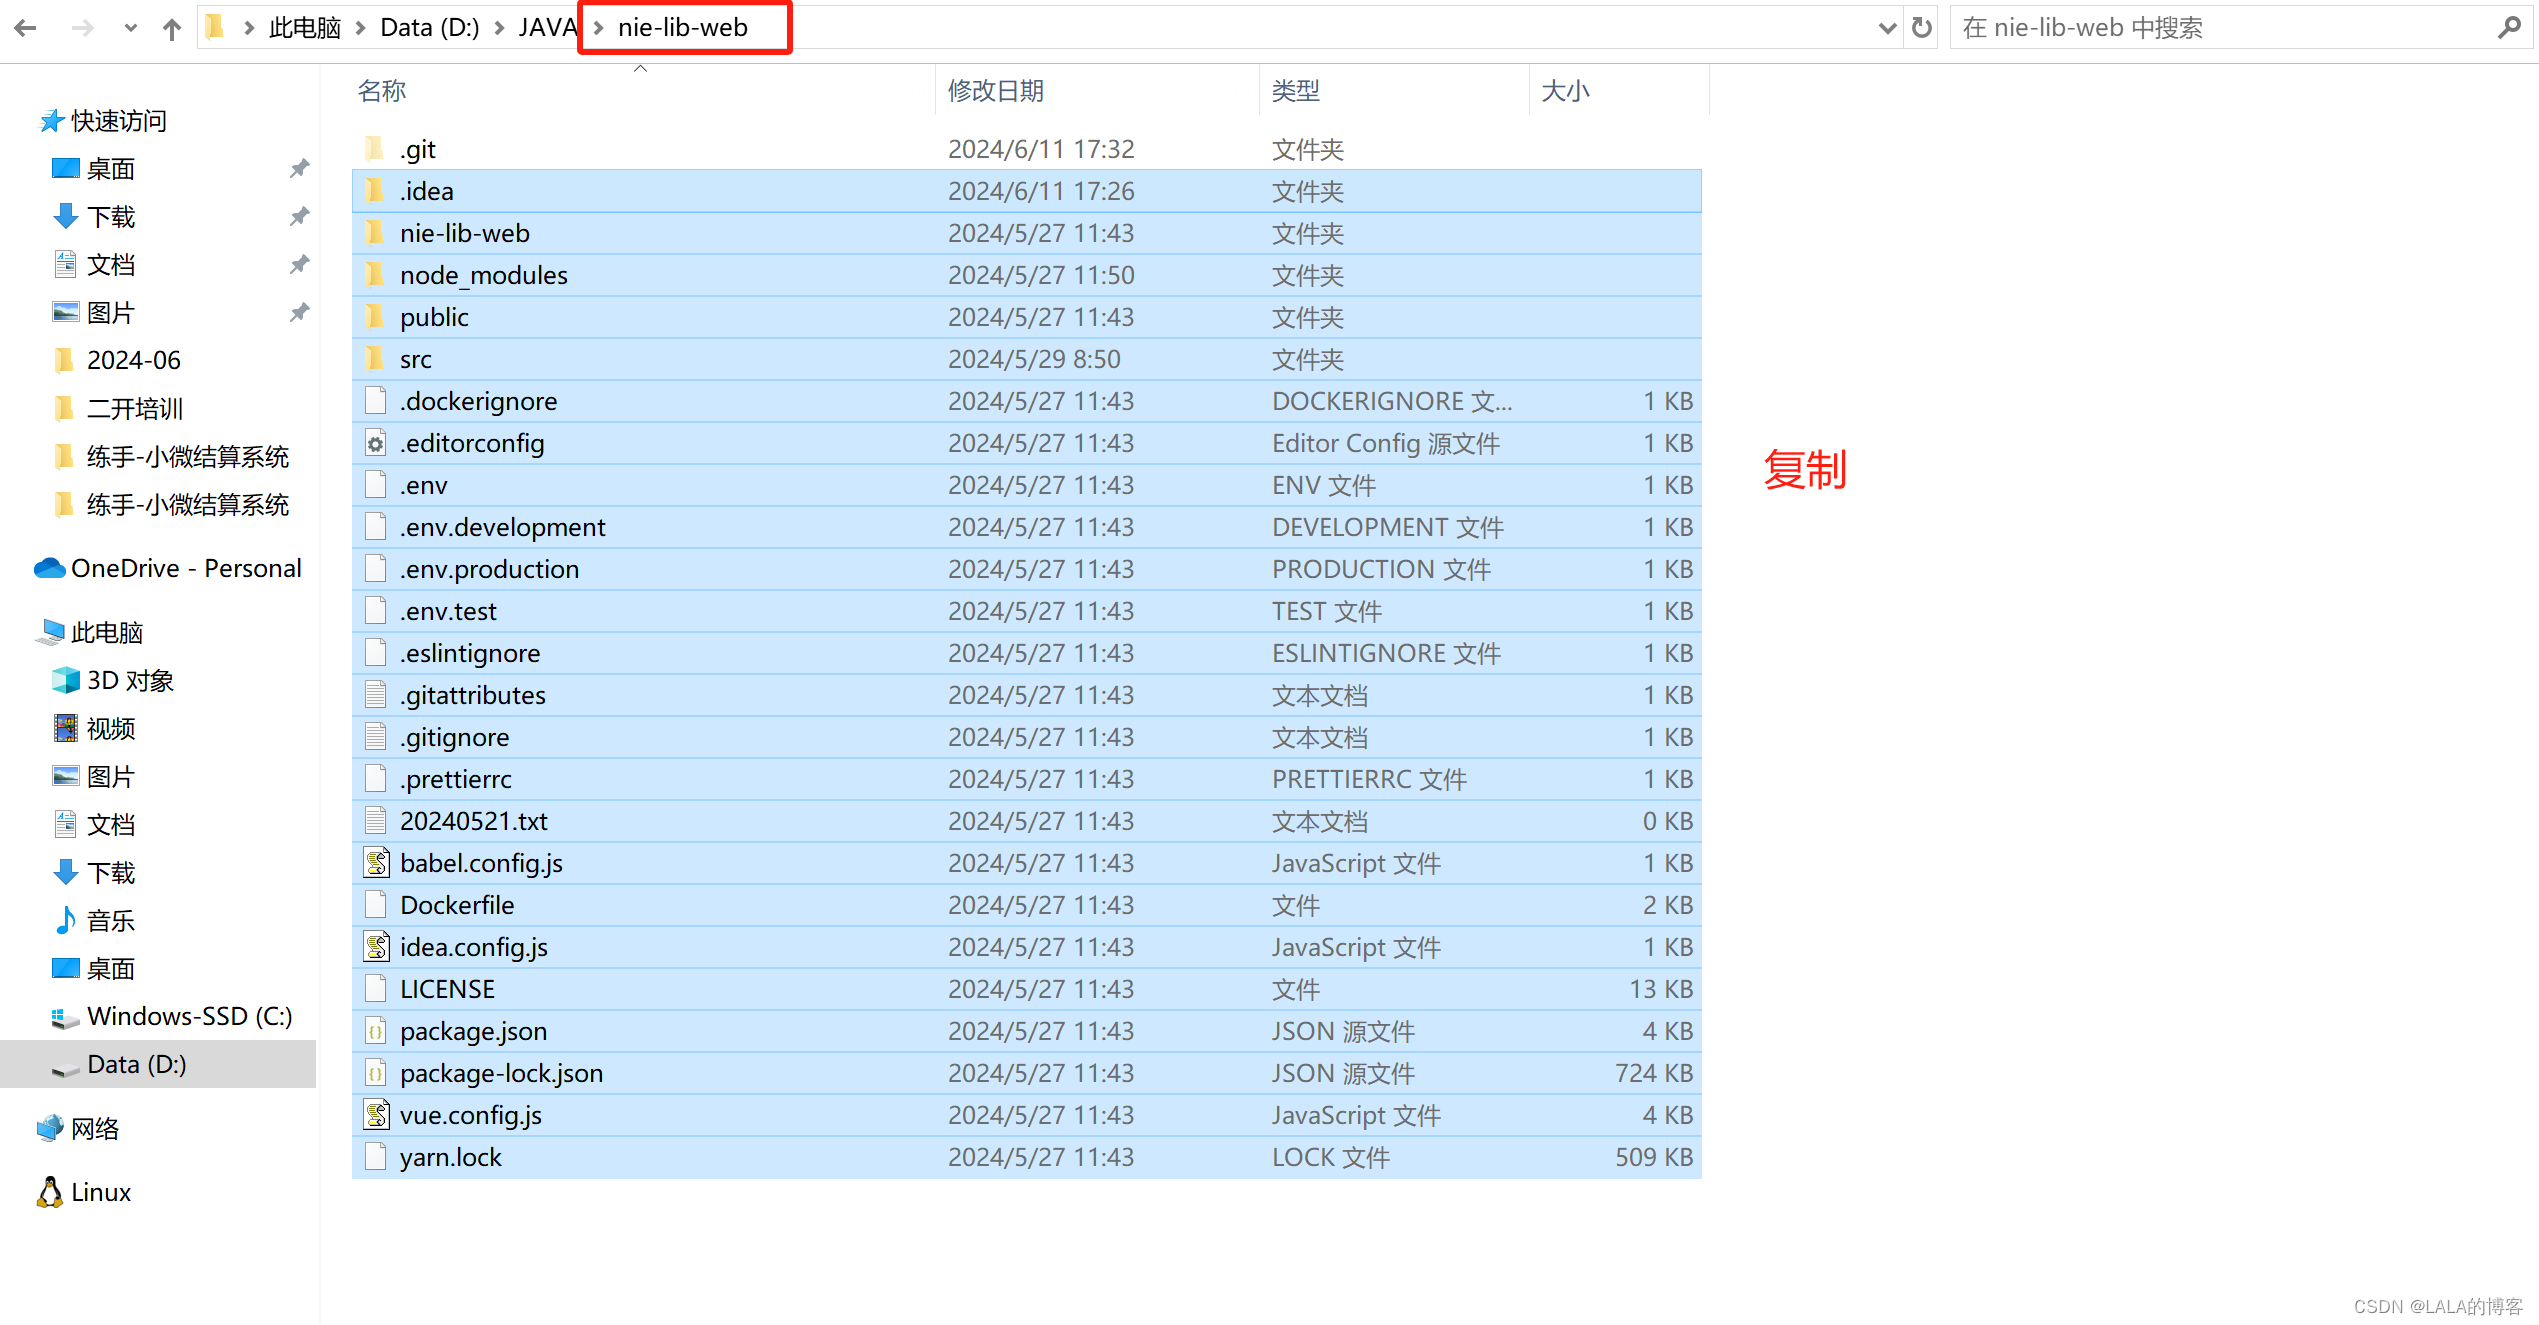Click the chevron after Data (D:) breadcrumb
The image size is (2539, 1325).
pos(499,28)
